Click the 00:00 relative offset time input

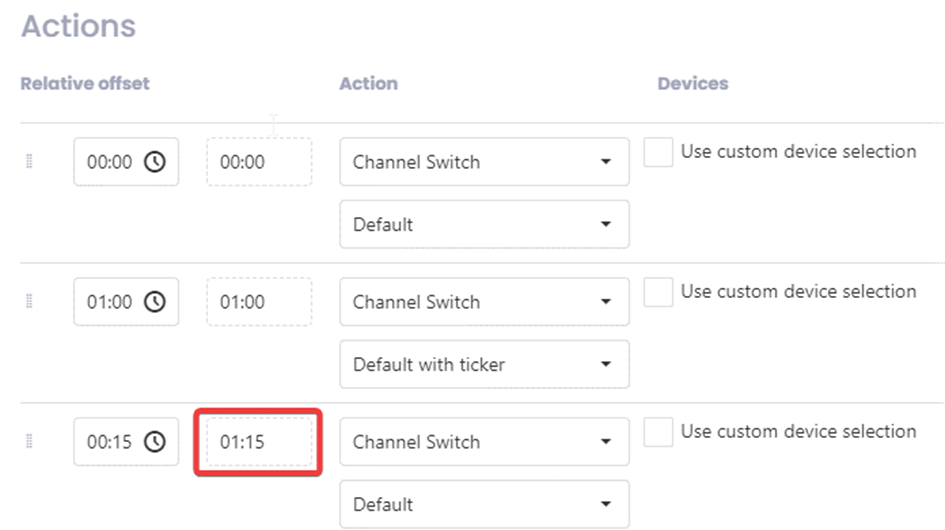click(109, 162)
